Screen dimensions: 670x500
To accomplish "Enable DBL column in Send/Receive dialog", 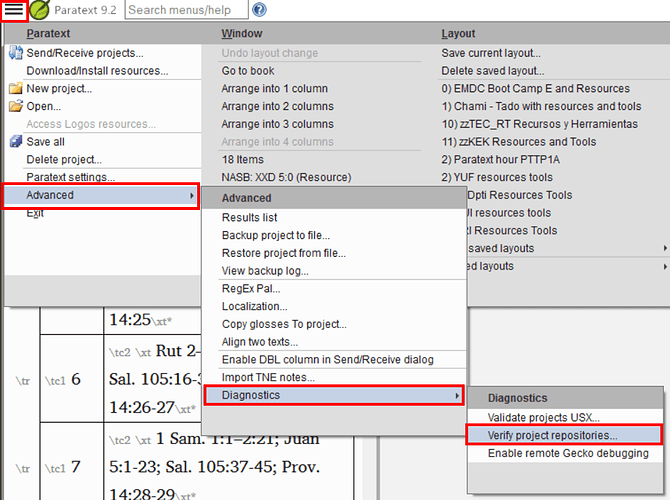I will [328, 360].
